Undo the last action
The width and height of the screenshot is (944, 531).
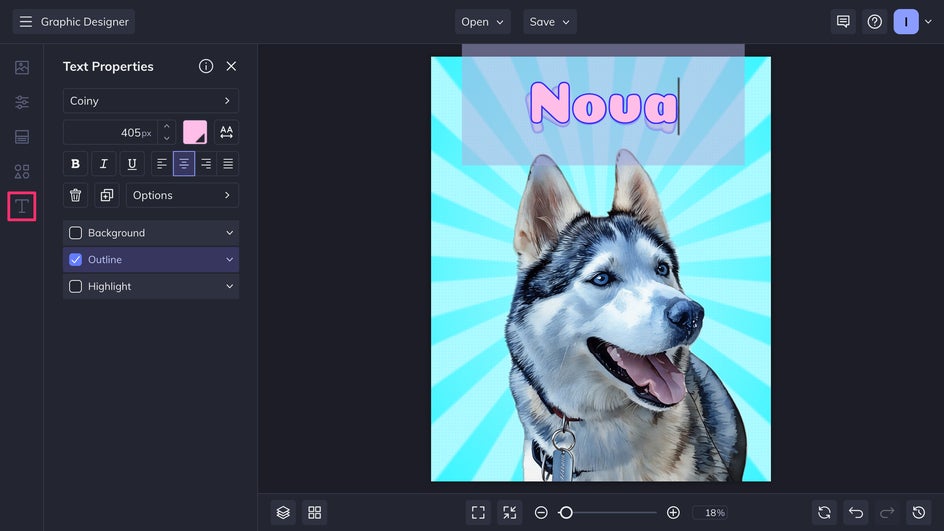pyautogui.click(x=856, y=512)
